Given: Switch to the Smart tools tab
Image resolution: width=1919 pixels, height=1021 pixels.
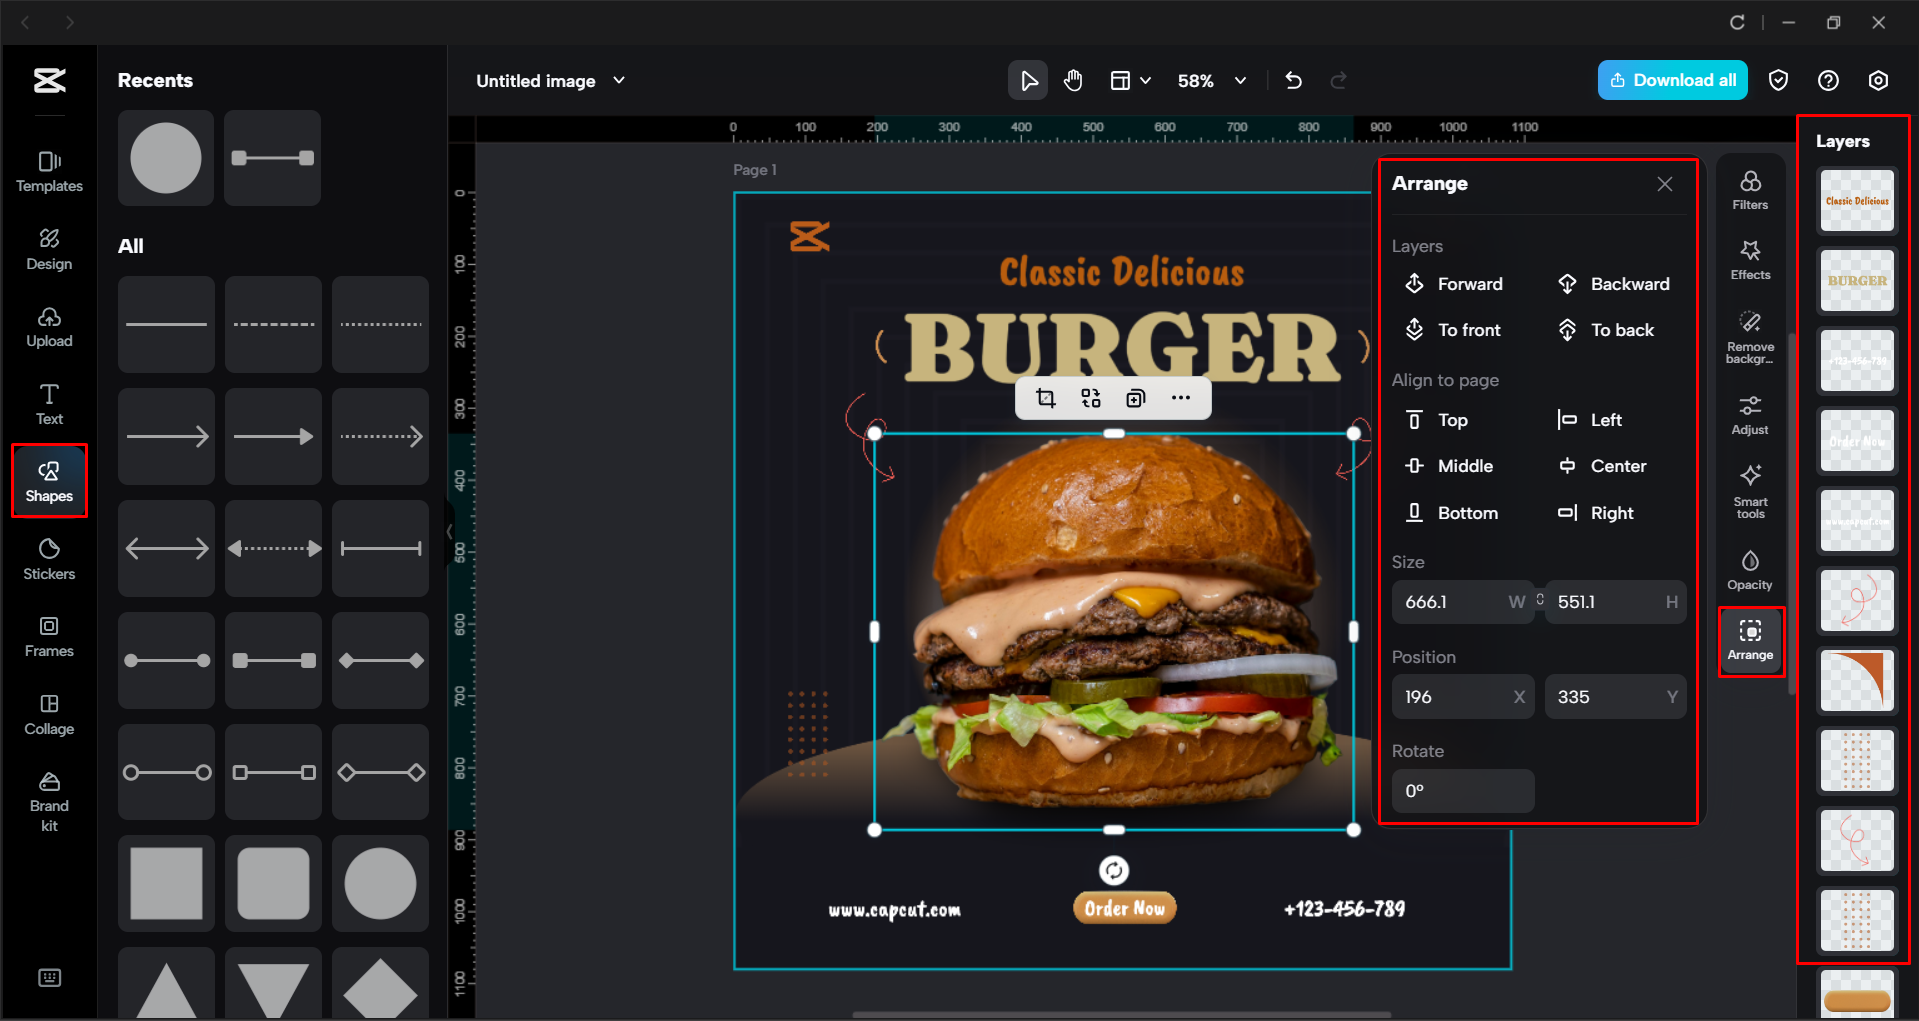Looking at the screenshot, I should (x=1749, y=491).
